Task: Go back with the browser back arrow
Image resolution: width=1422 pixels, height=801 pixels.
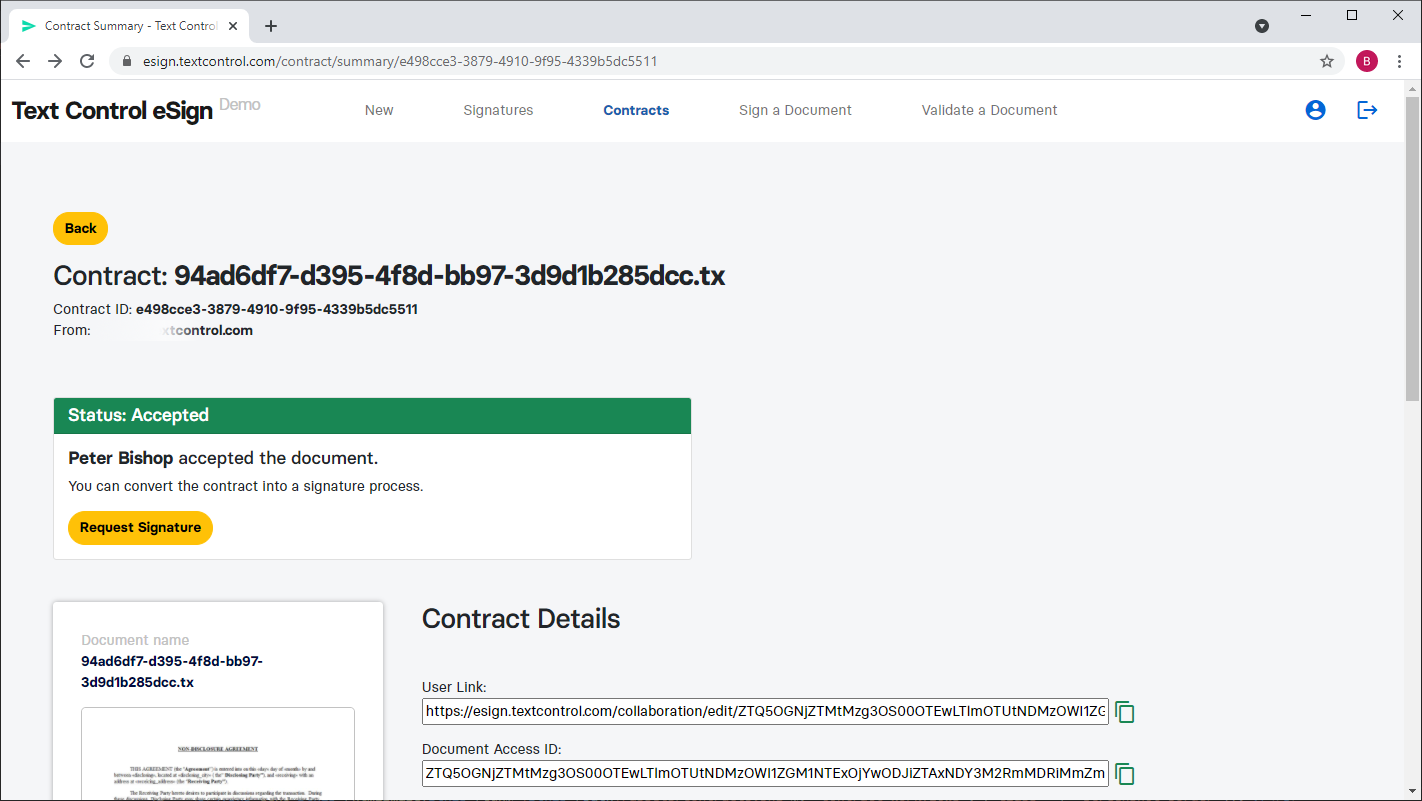Action: (23, 61)
